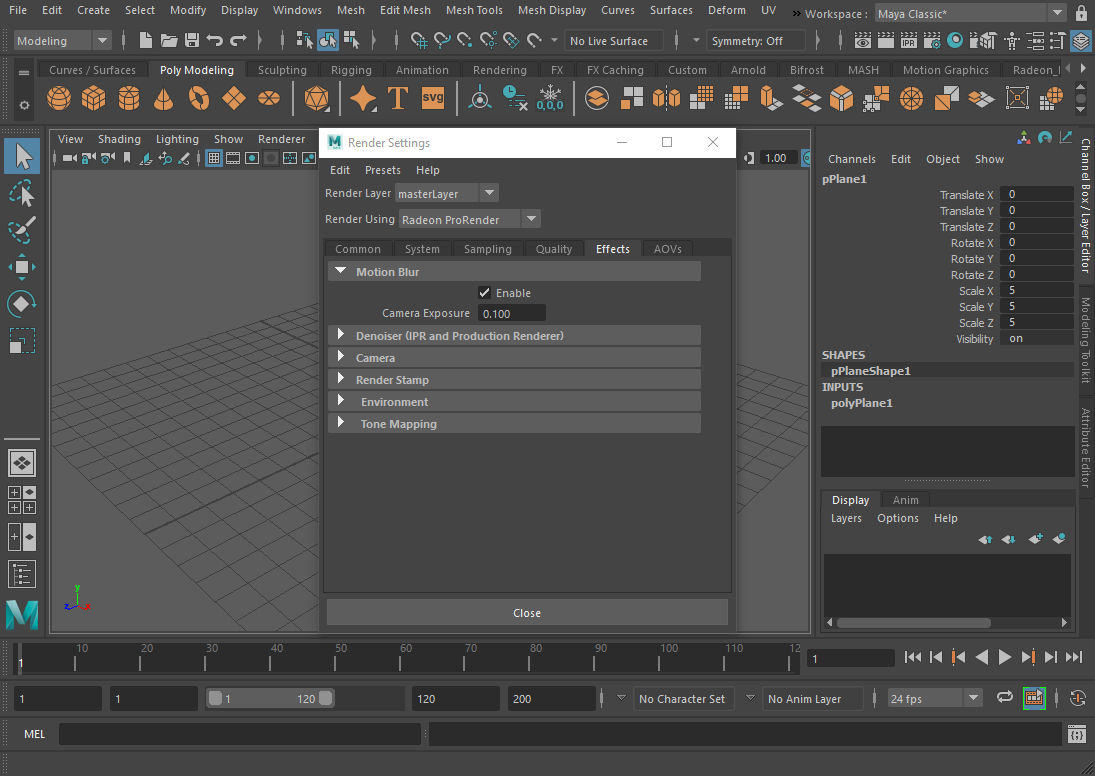The height and width of the screenshot is (776, 1095).
Task: Click No Anim Layer button
Action: click(x=811, y=698)
